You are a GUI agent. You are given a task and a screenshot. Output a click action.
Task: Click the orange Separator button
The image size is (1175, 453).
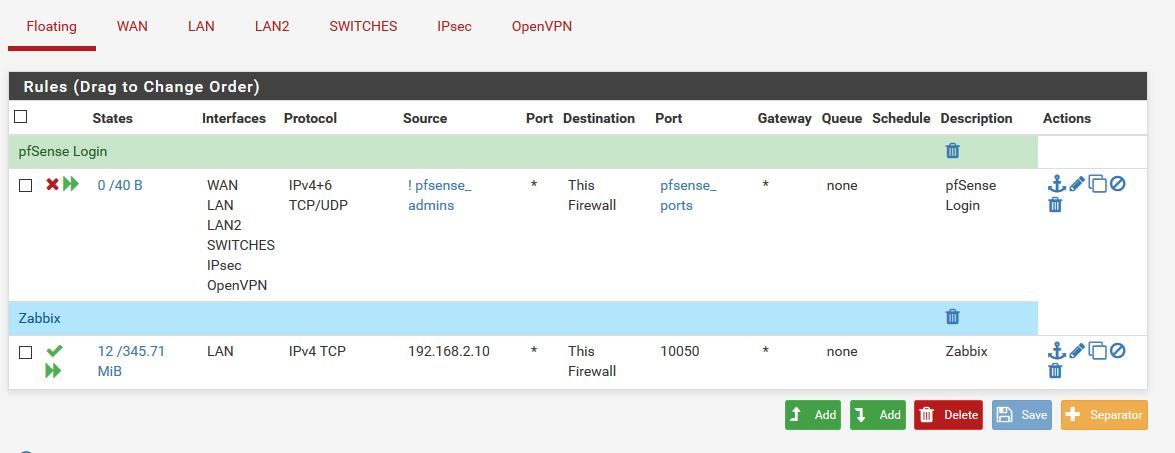(x=1104, y=415)
